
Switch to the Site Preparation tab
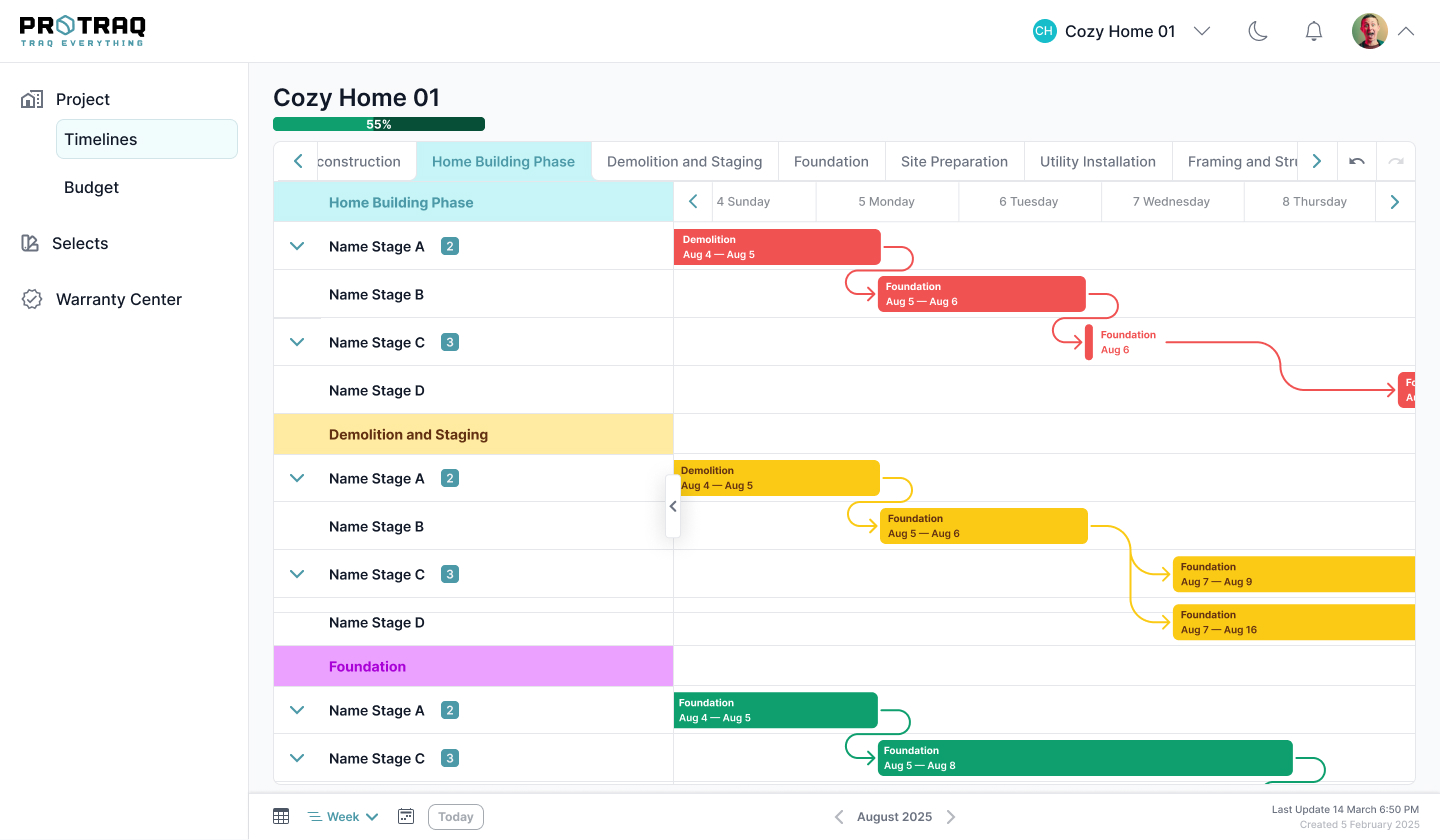click(954, 162)
